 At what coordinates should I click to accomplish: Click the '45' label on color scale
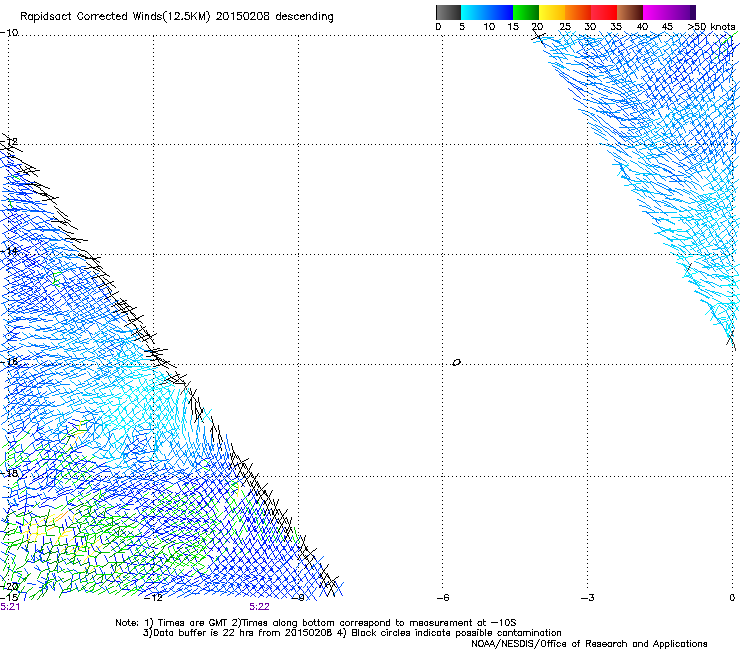(667, 27)
